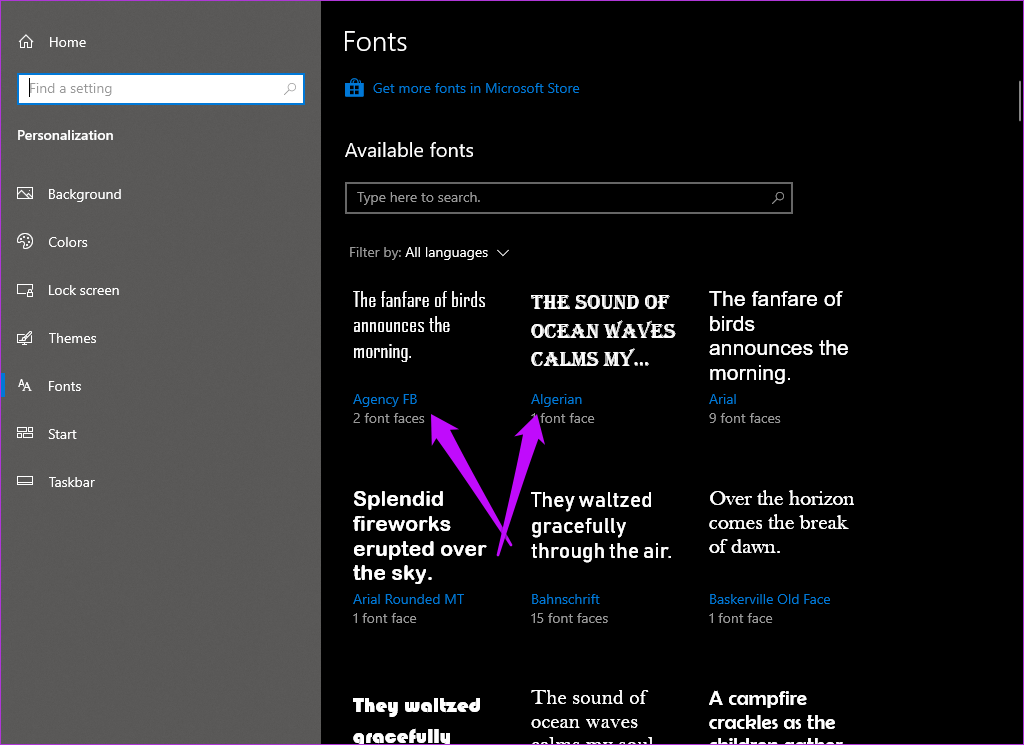This screenshot has height=745, width=1024.
Task: Open the All languages filter dropdown
Action: [447, 253]
